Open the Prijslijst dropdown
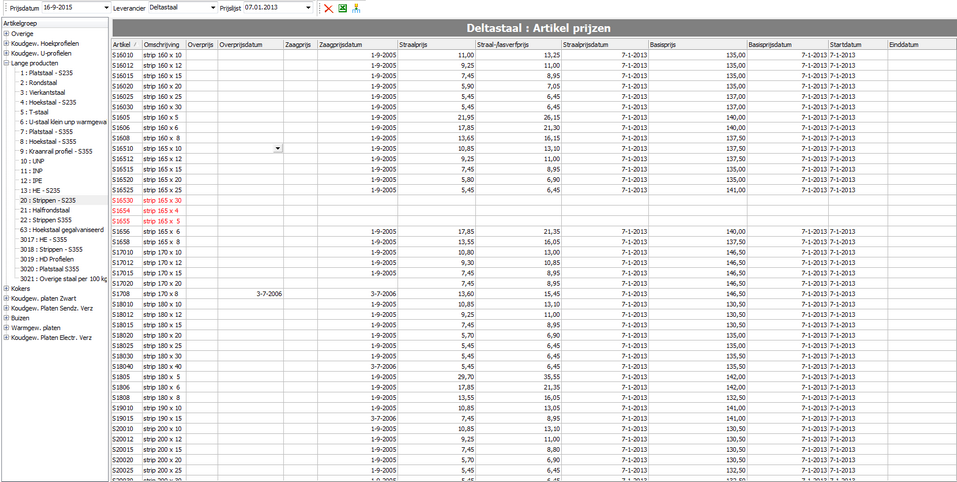This screenshot has height=482, width=957. tap(309, 8)
